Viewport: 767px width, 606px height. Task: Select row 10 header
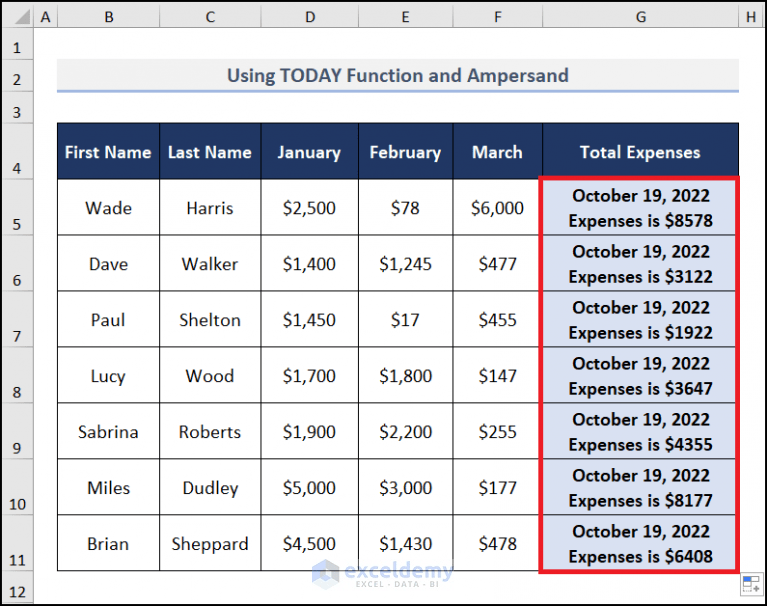click(x=17, y=487)
